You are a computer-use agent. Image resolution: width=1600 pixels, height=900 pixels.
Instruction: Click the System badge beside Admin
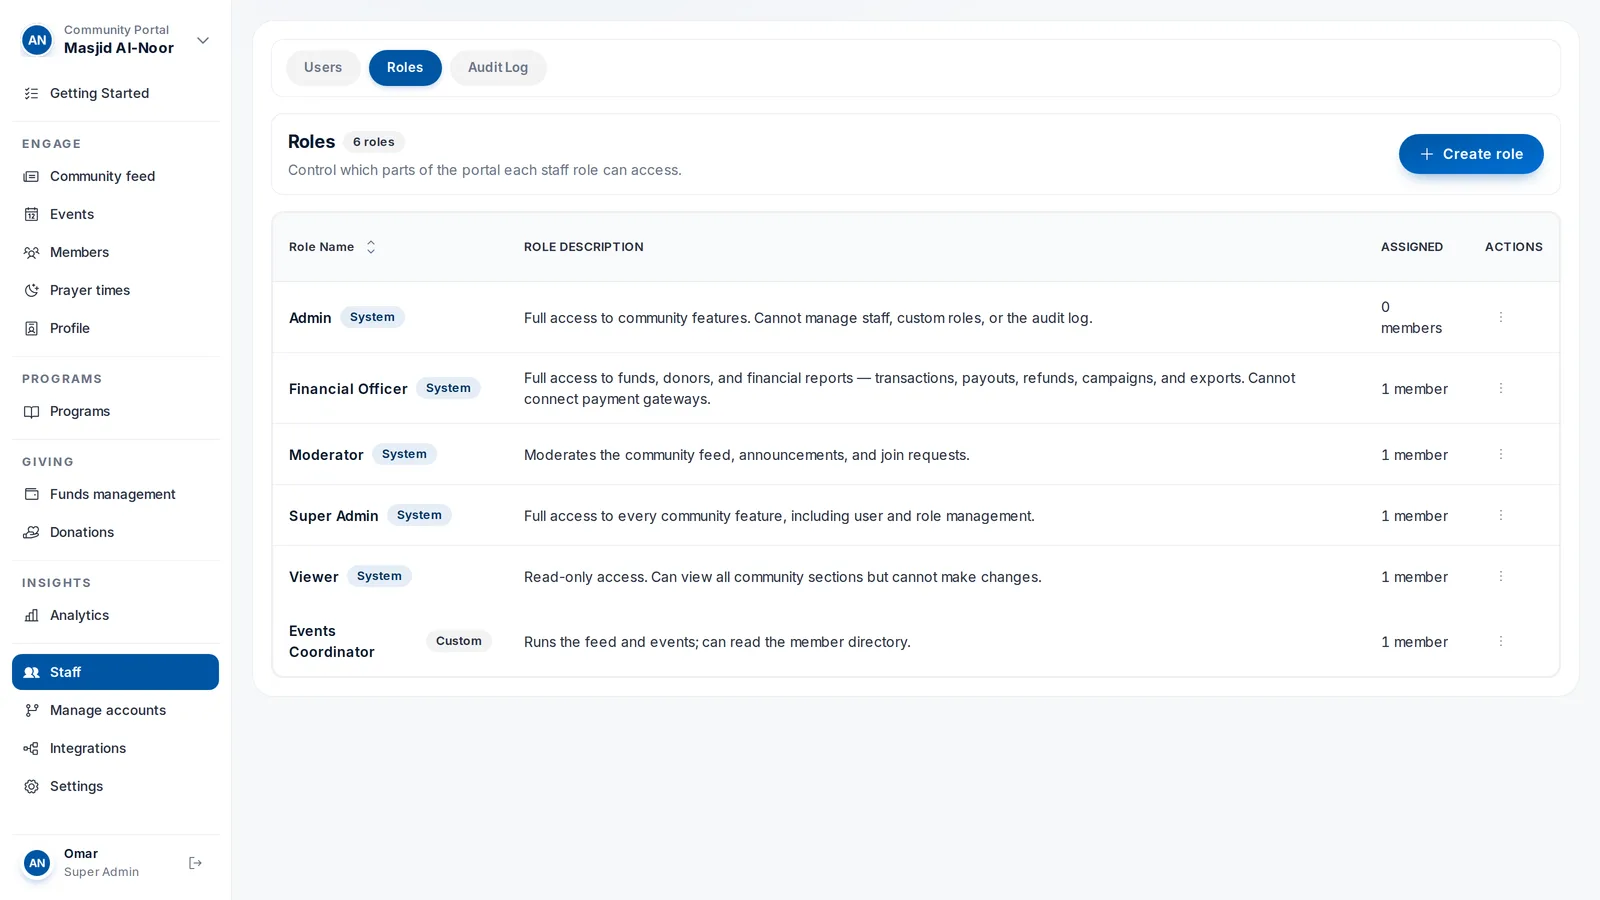tap(372, 317)
